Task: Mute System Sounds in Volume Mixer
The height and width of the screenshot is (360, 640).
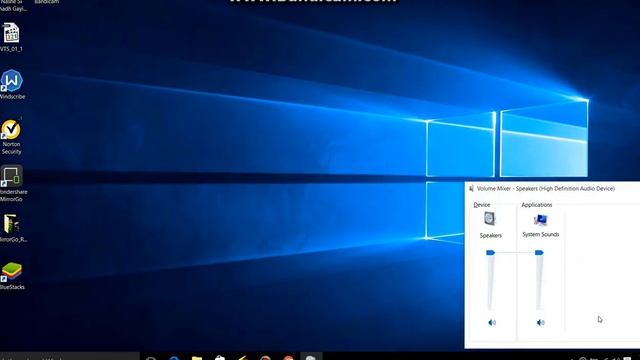Action: point(540,322)
